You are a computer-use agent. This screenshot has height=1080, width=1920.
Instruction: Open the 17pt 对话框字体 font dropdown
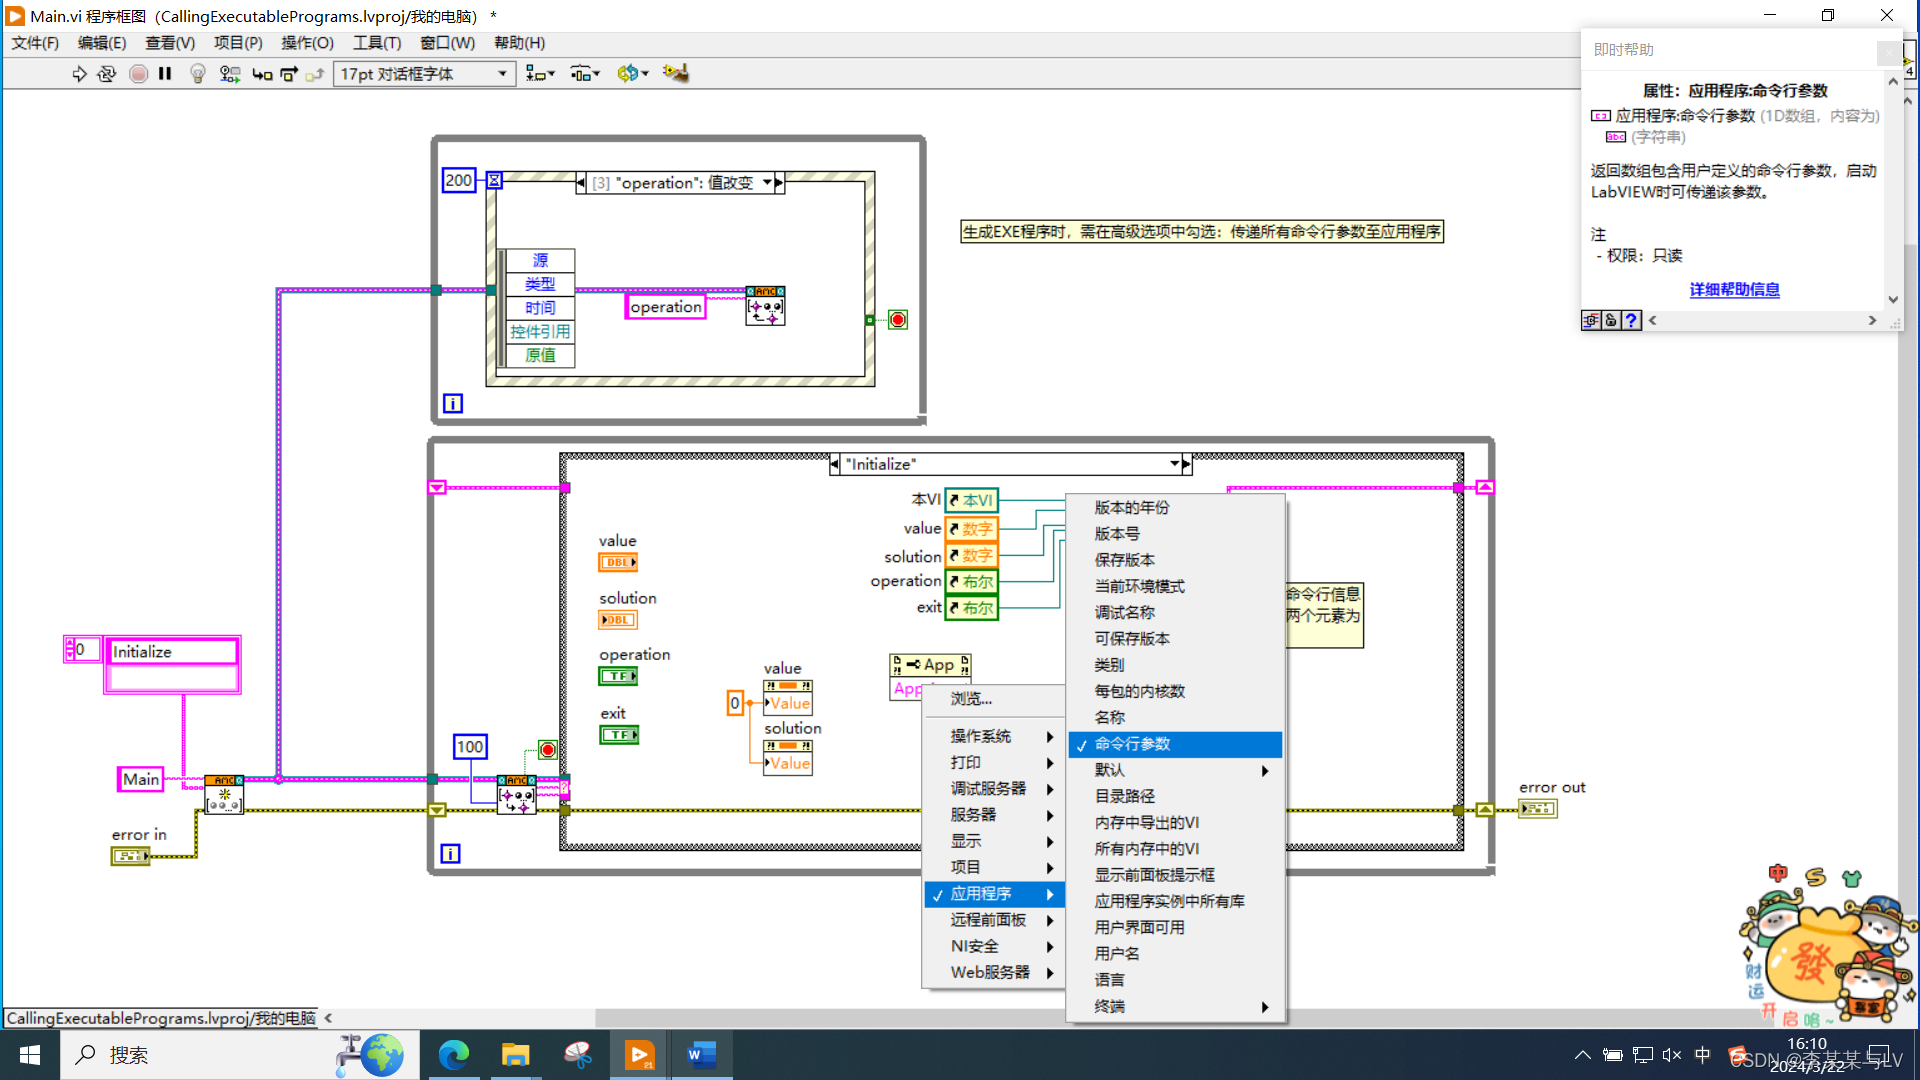[502, 73]
